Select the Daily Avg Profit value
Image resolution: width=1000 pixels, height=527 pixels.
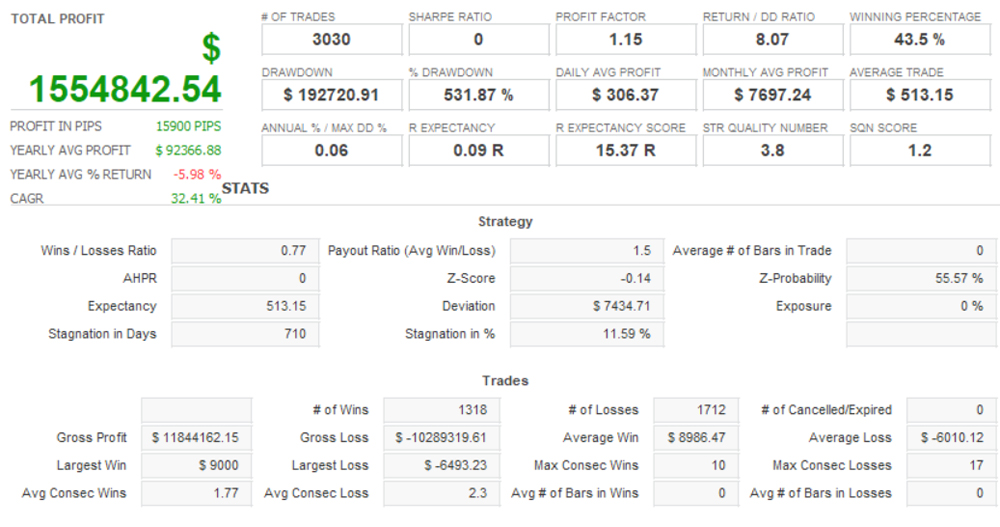(x=625, y=95)
